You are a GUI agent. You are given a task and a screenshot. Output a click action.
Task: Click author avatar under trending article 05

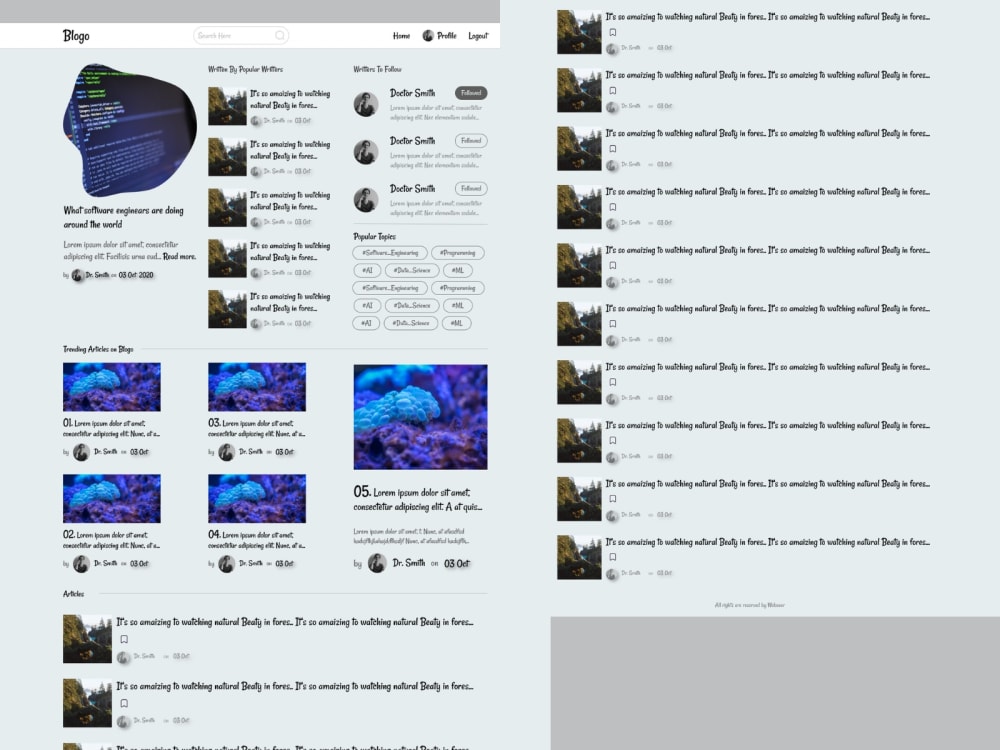pyautogui.click(x=377, y=563)
